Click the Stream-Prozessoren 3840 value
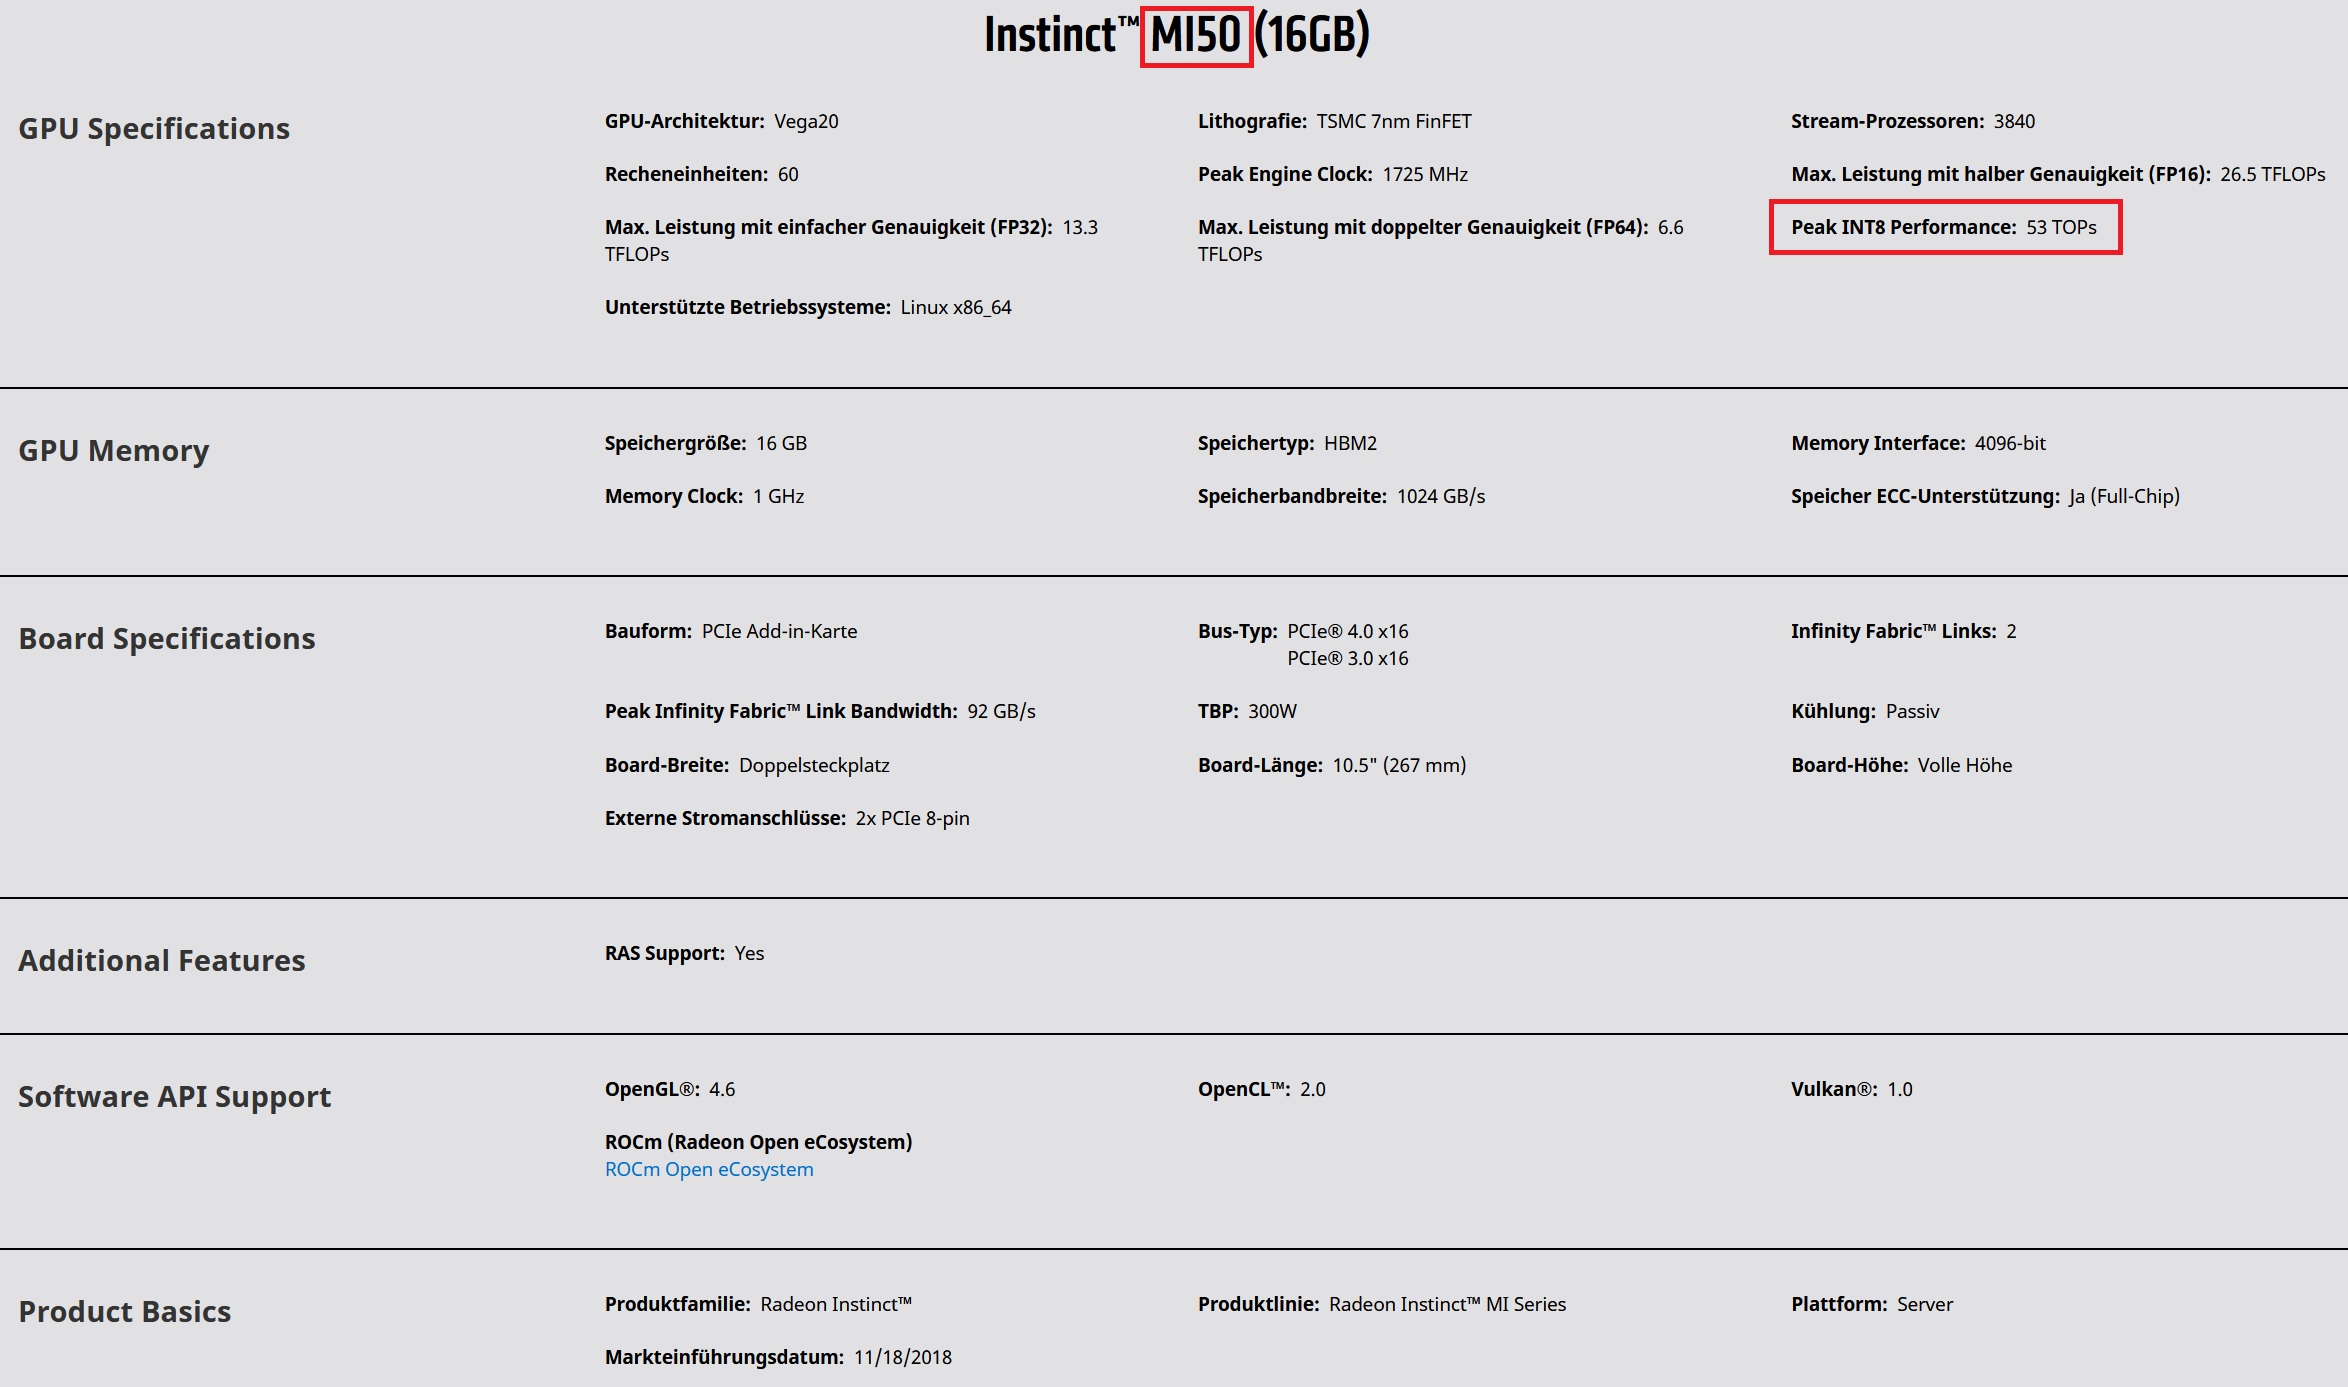 pos(2013,121)
